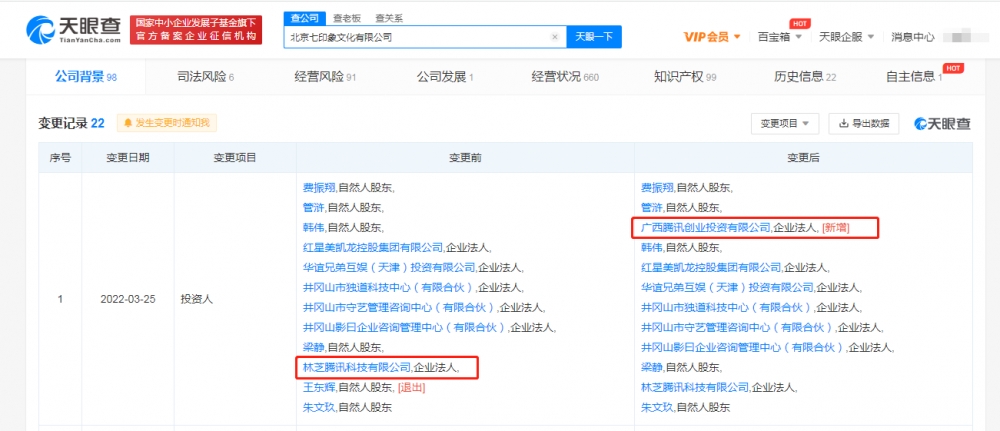Open 井冈山市独道科技中心 link in 变更后
1000x431 pixels.
(x=727, y=307)
